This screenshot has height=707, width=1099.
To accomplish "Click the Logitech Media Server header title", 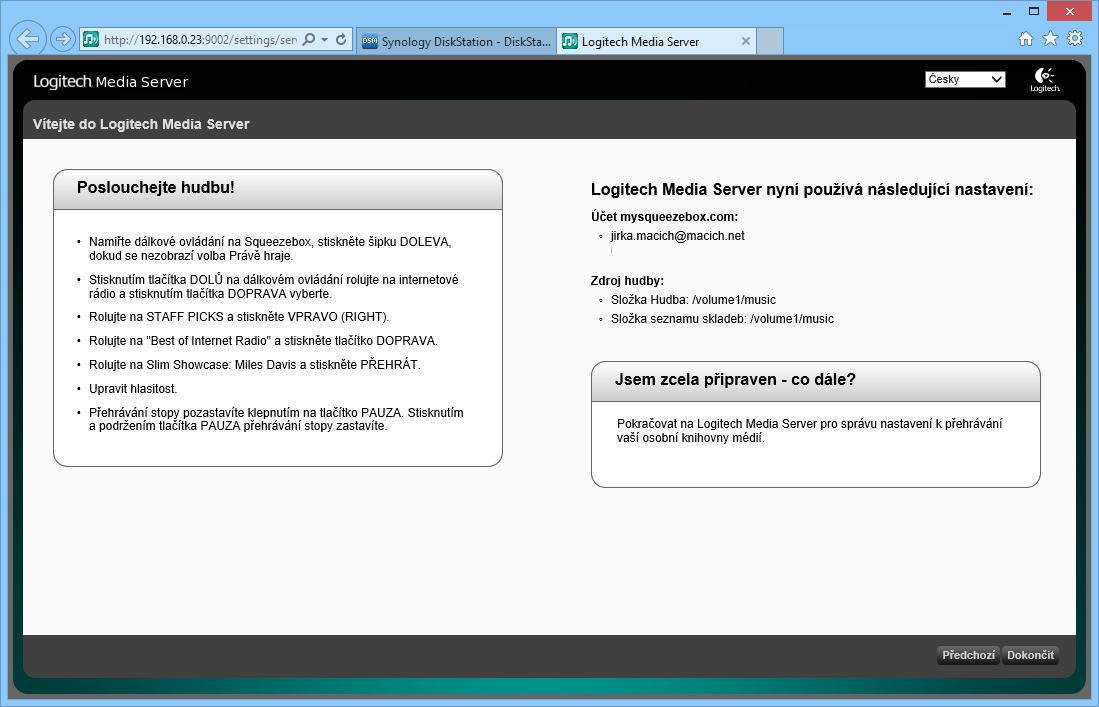I will (x=110, y=82).
